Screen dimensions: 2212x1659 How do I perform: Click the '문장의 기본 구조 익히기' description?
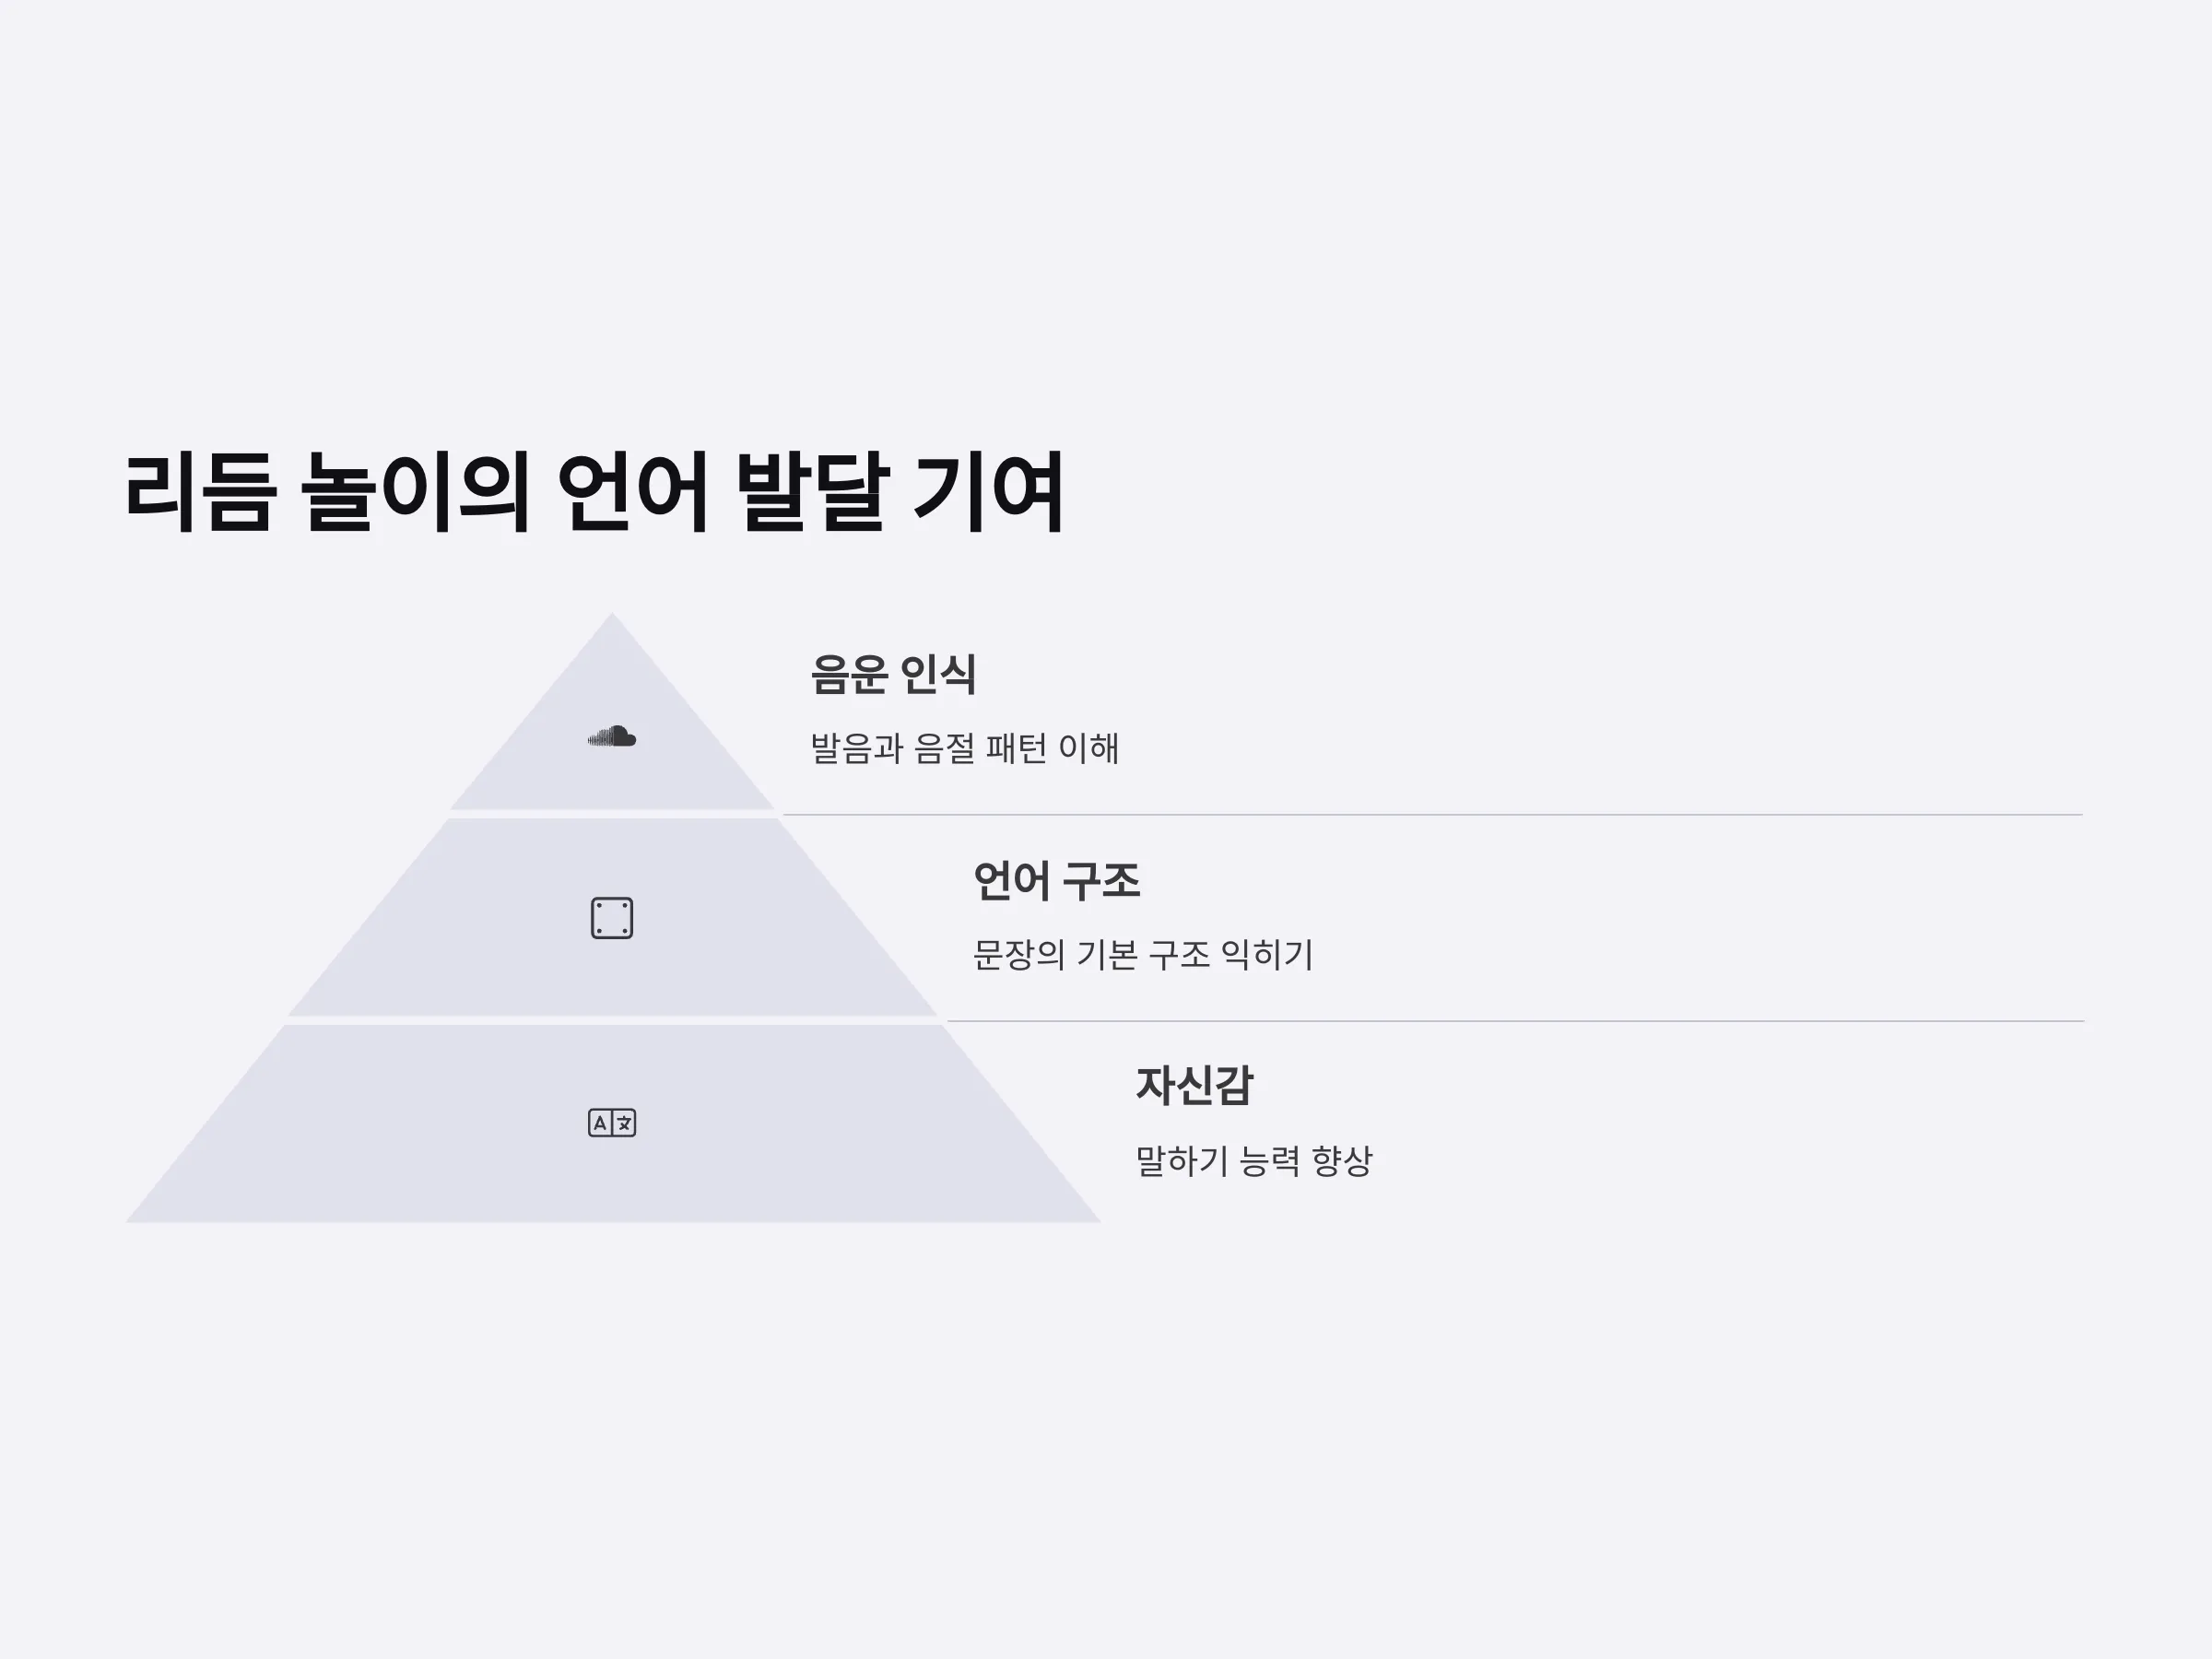click(1143, 955)
